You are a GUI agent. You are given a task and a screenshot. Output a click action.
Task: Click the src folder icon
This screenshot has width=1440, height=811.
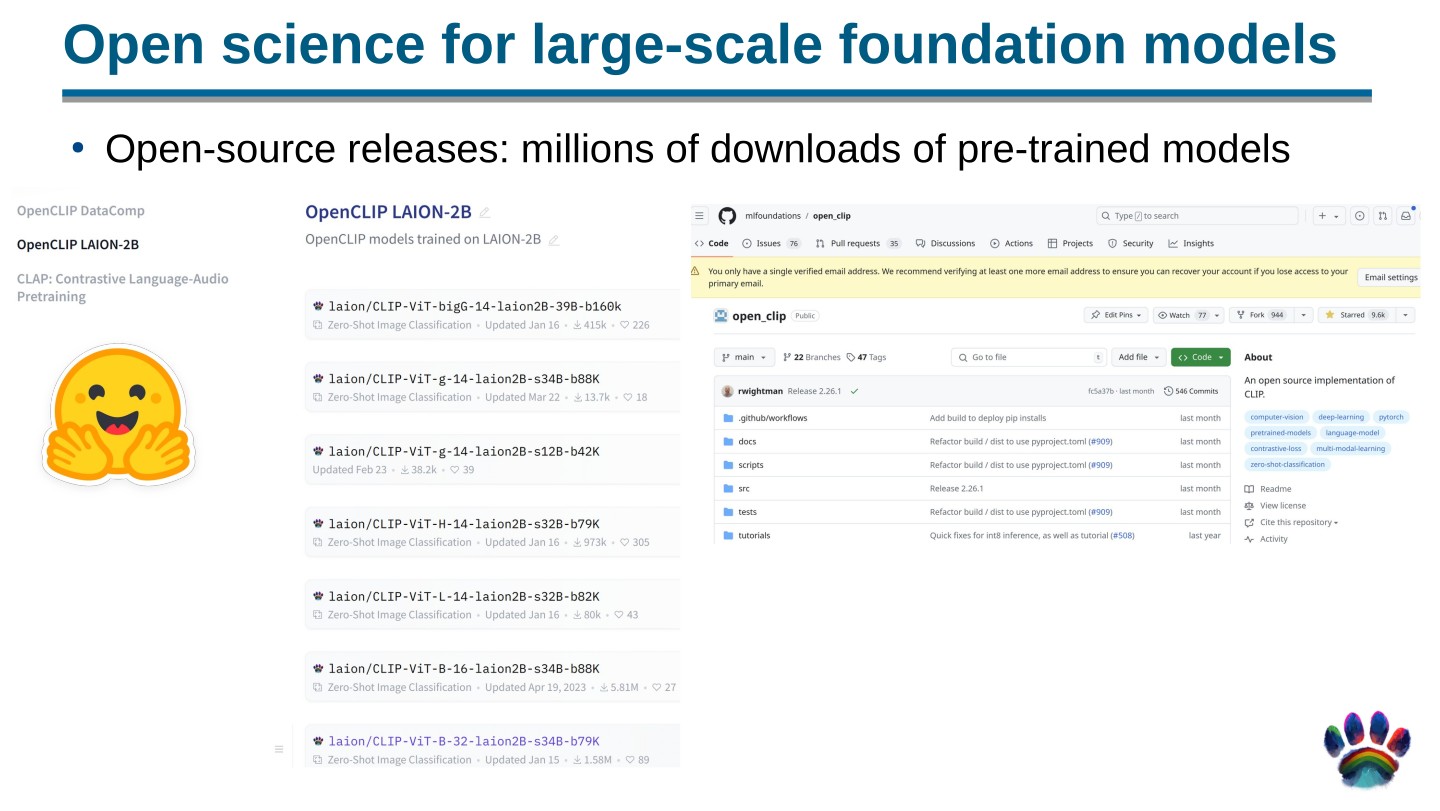coord(728,488)
